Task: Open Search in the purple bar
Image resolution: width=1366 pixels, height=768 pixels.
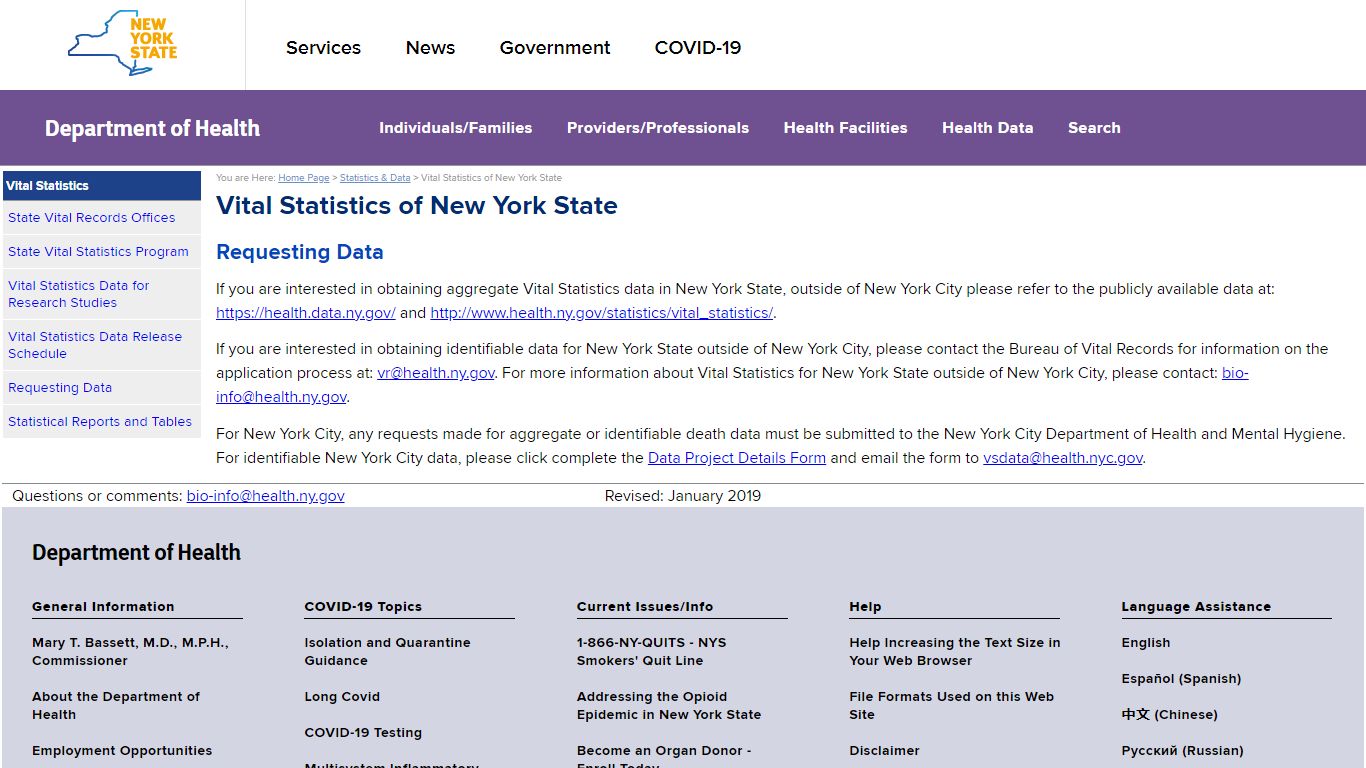Action: pos(1094,128)
